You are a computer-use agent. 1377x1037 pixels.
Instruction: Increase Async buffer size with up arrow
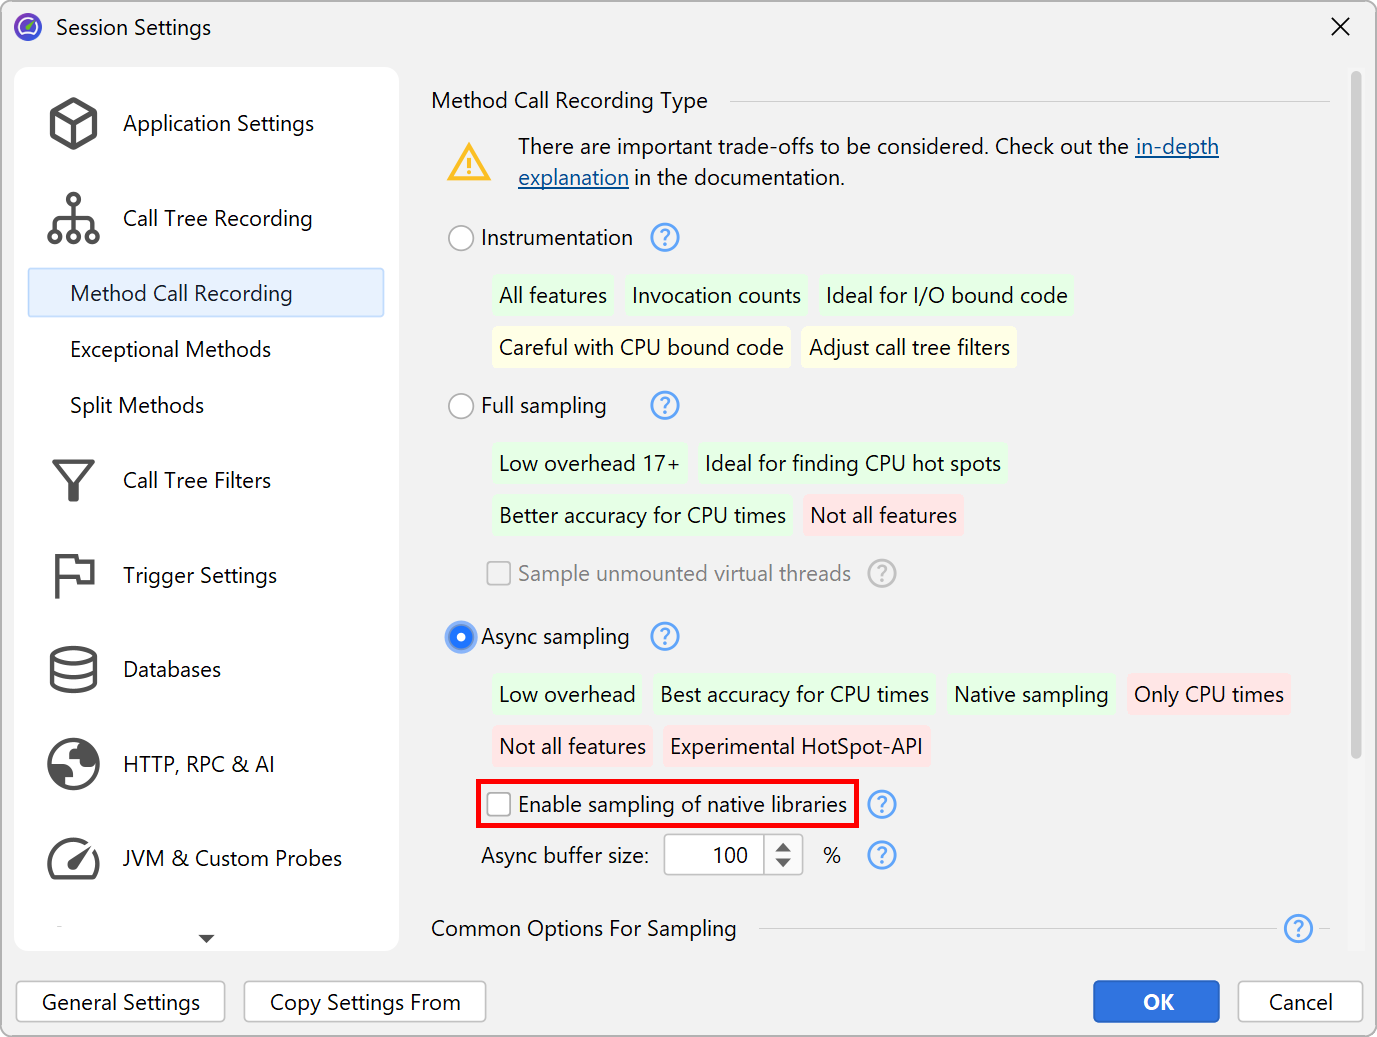(784, 847)
